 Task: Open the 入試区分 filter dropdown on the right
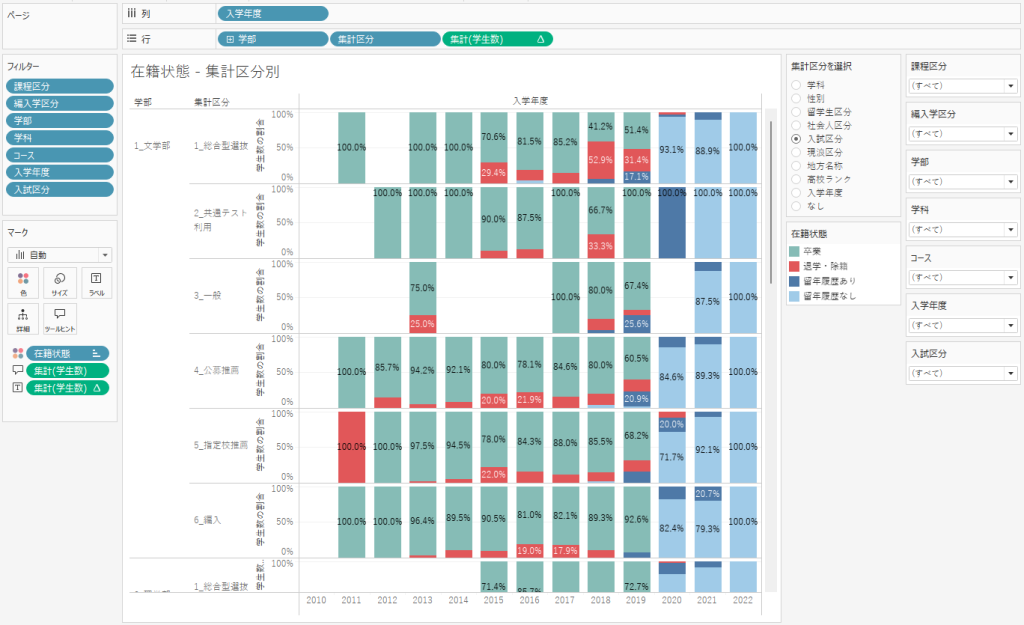pyautogui.click(x=1010, y=374)
